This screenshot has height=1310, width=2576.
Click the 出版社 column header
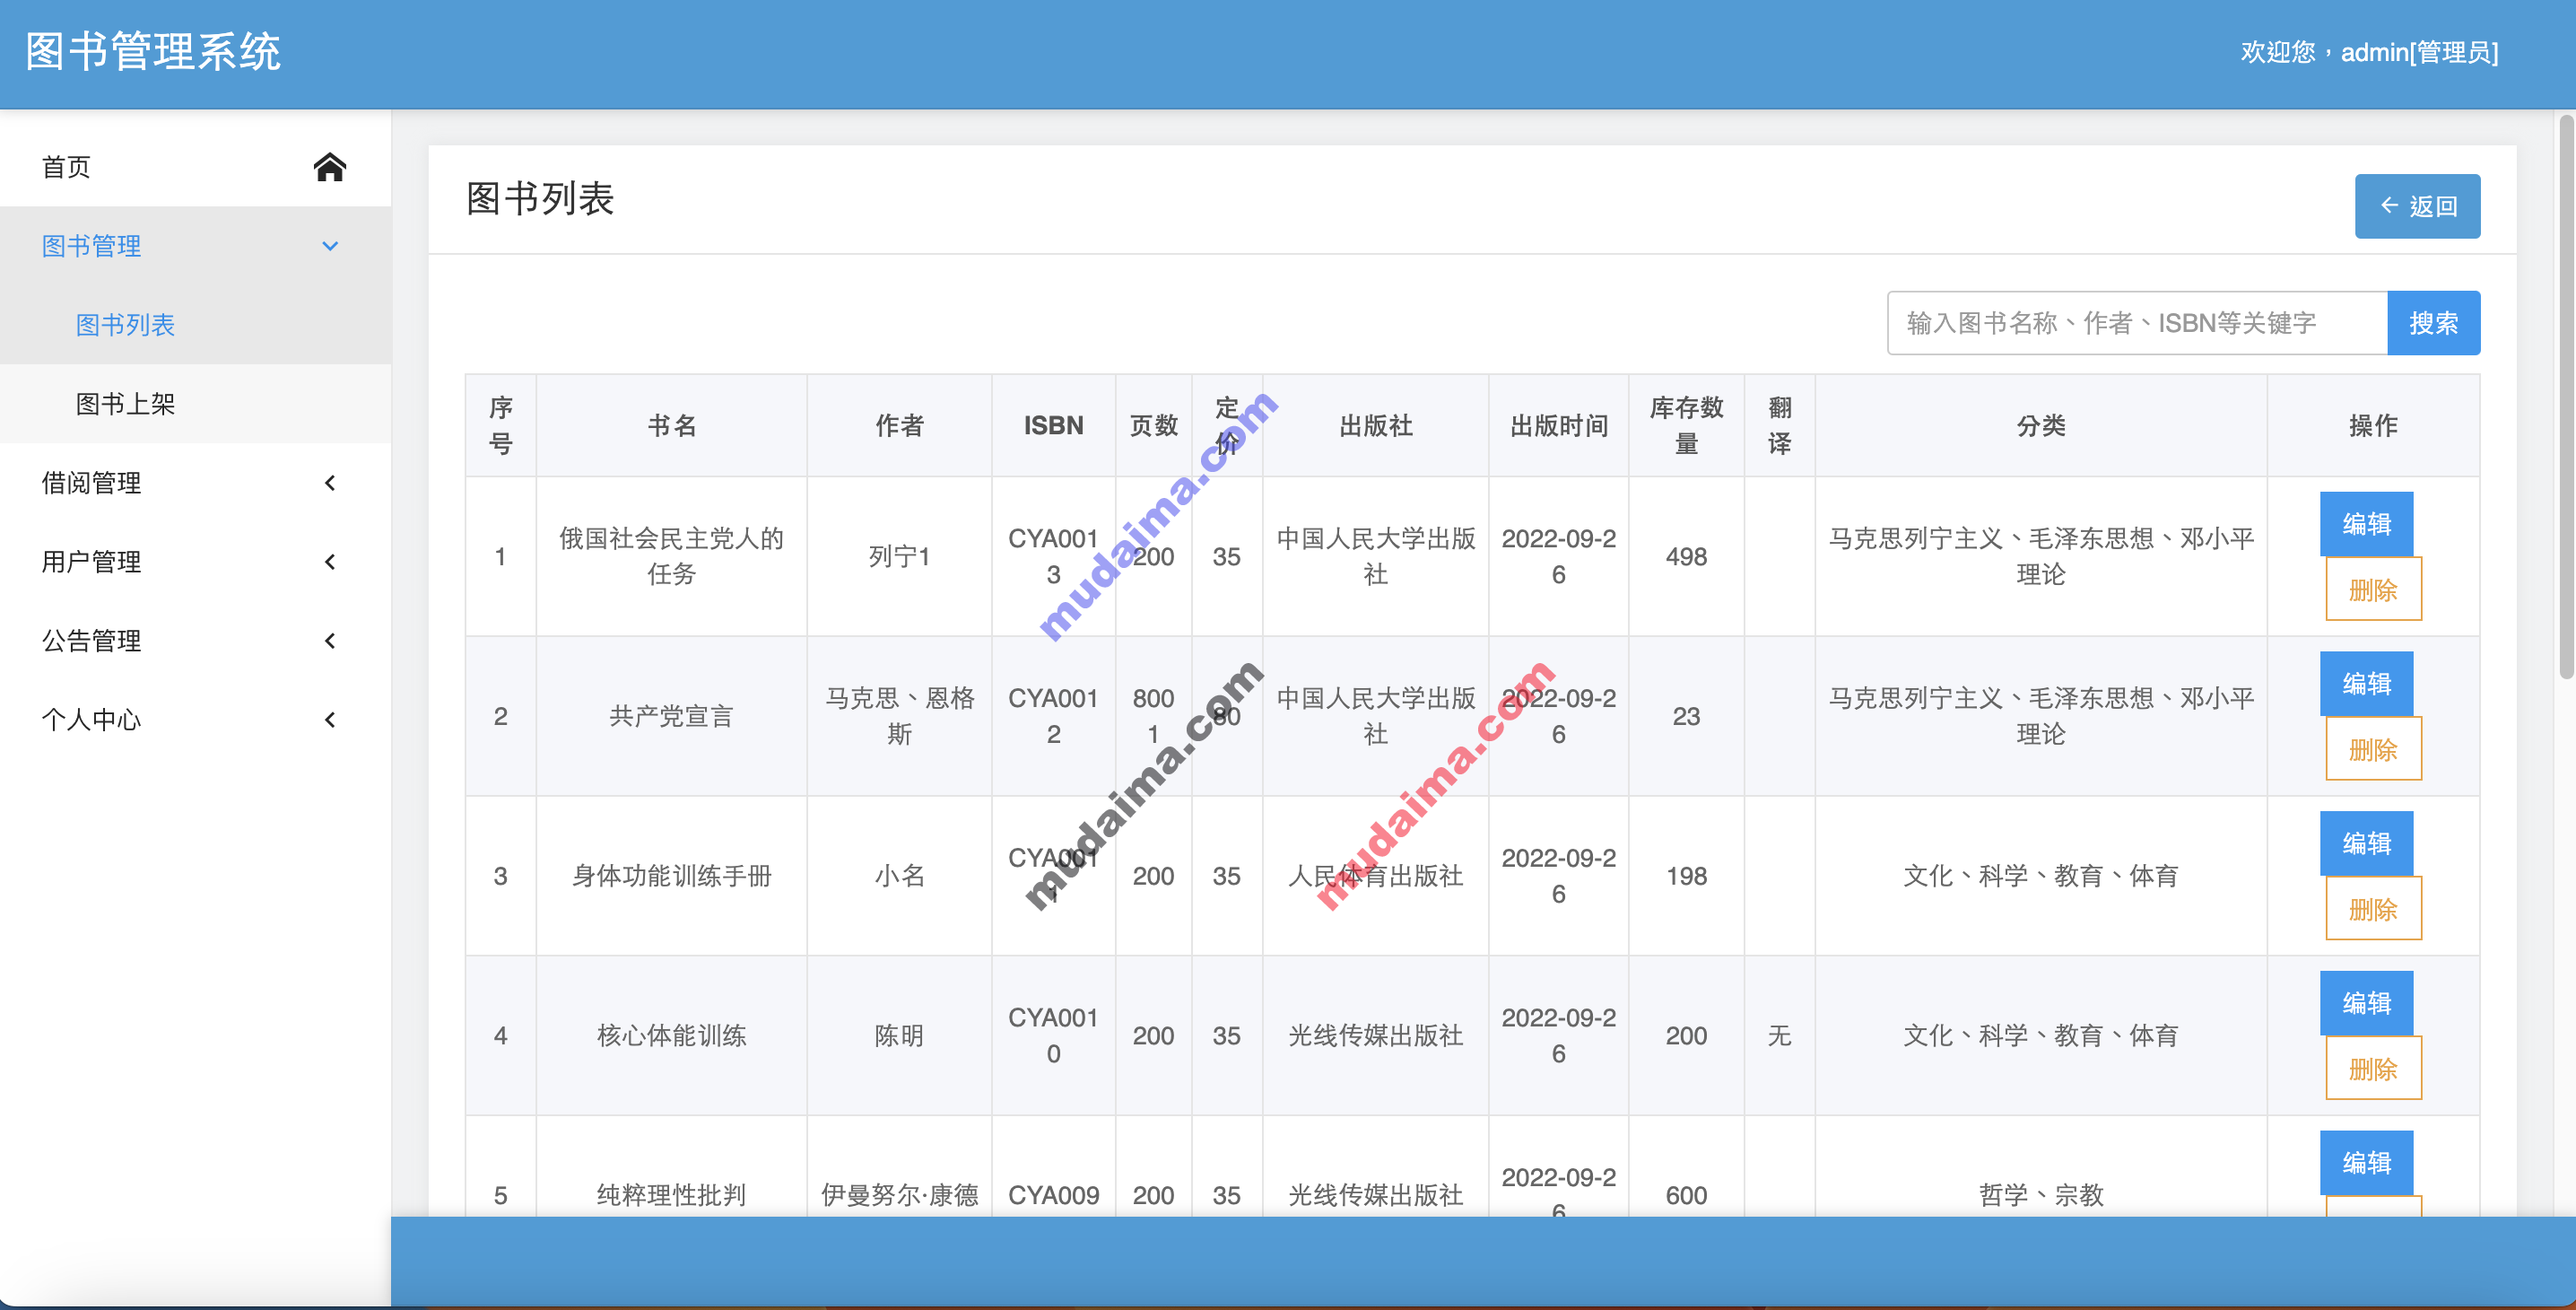tap(1375, 426)
